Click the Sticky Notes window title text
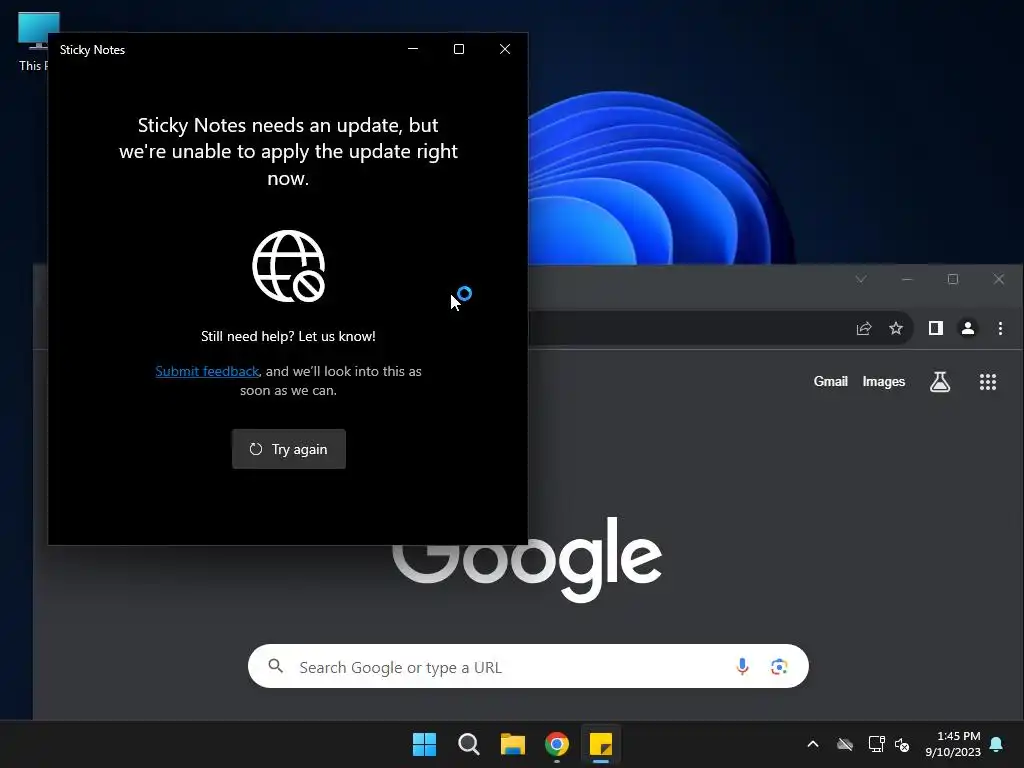The height and width of the screenshot is (768, 1024). (x=92, y=50)
